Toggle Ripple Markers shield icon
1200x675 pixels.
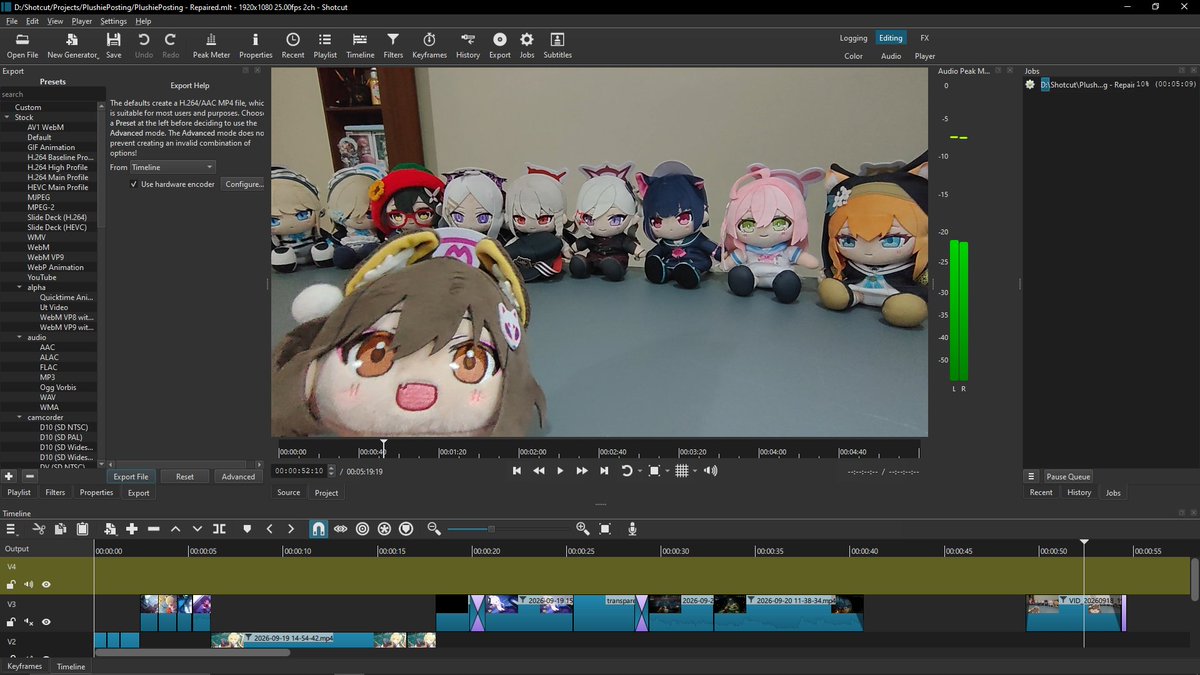[406, 529]
